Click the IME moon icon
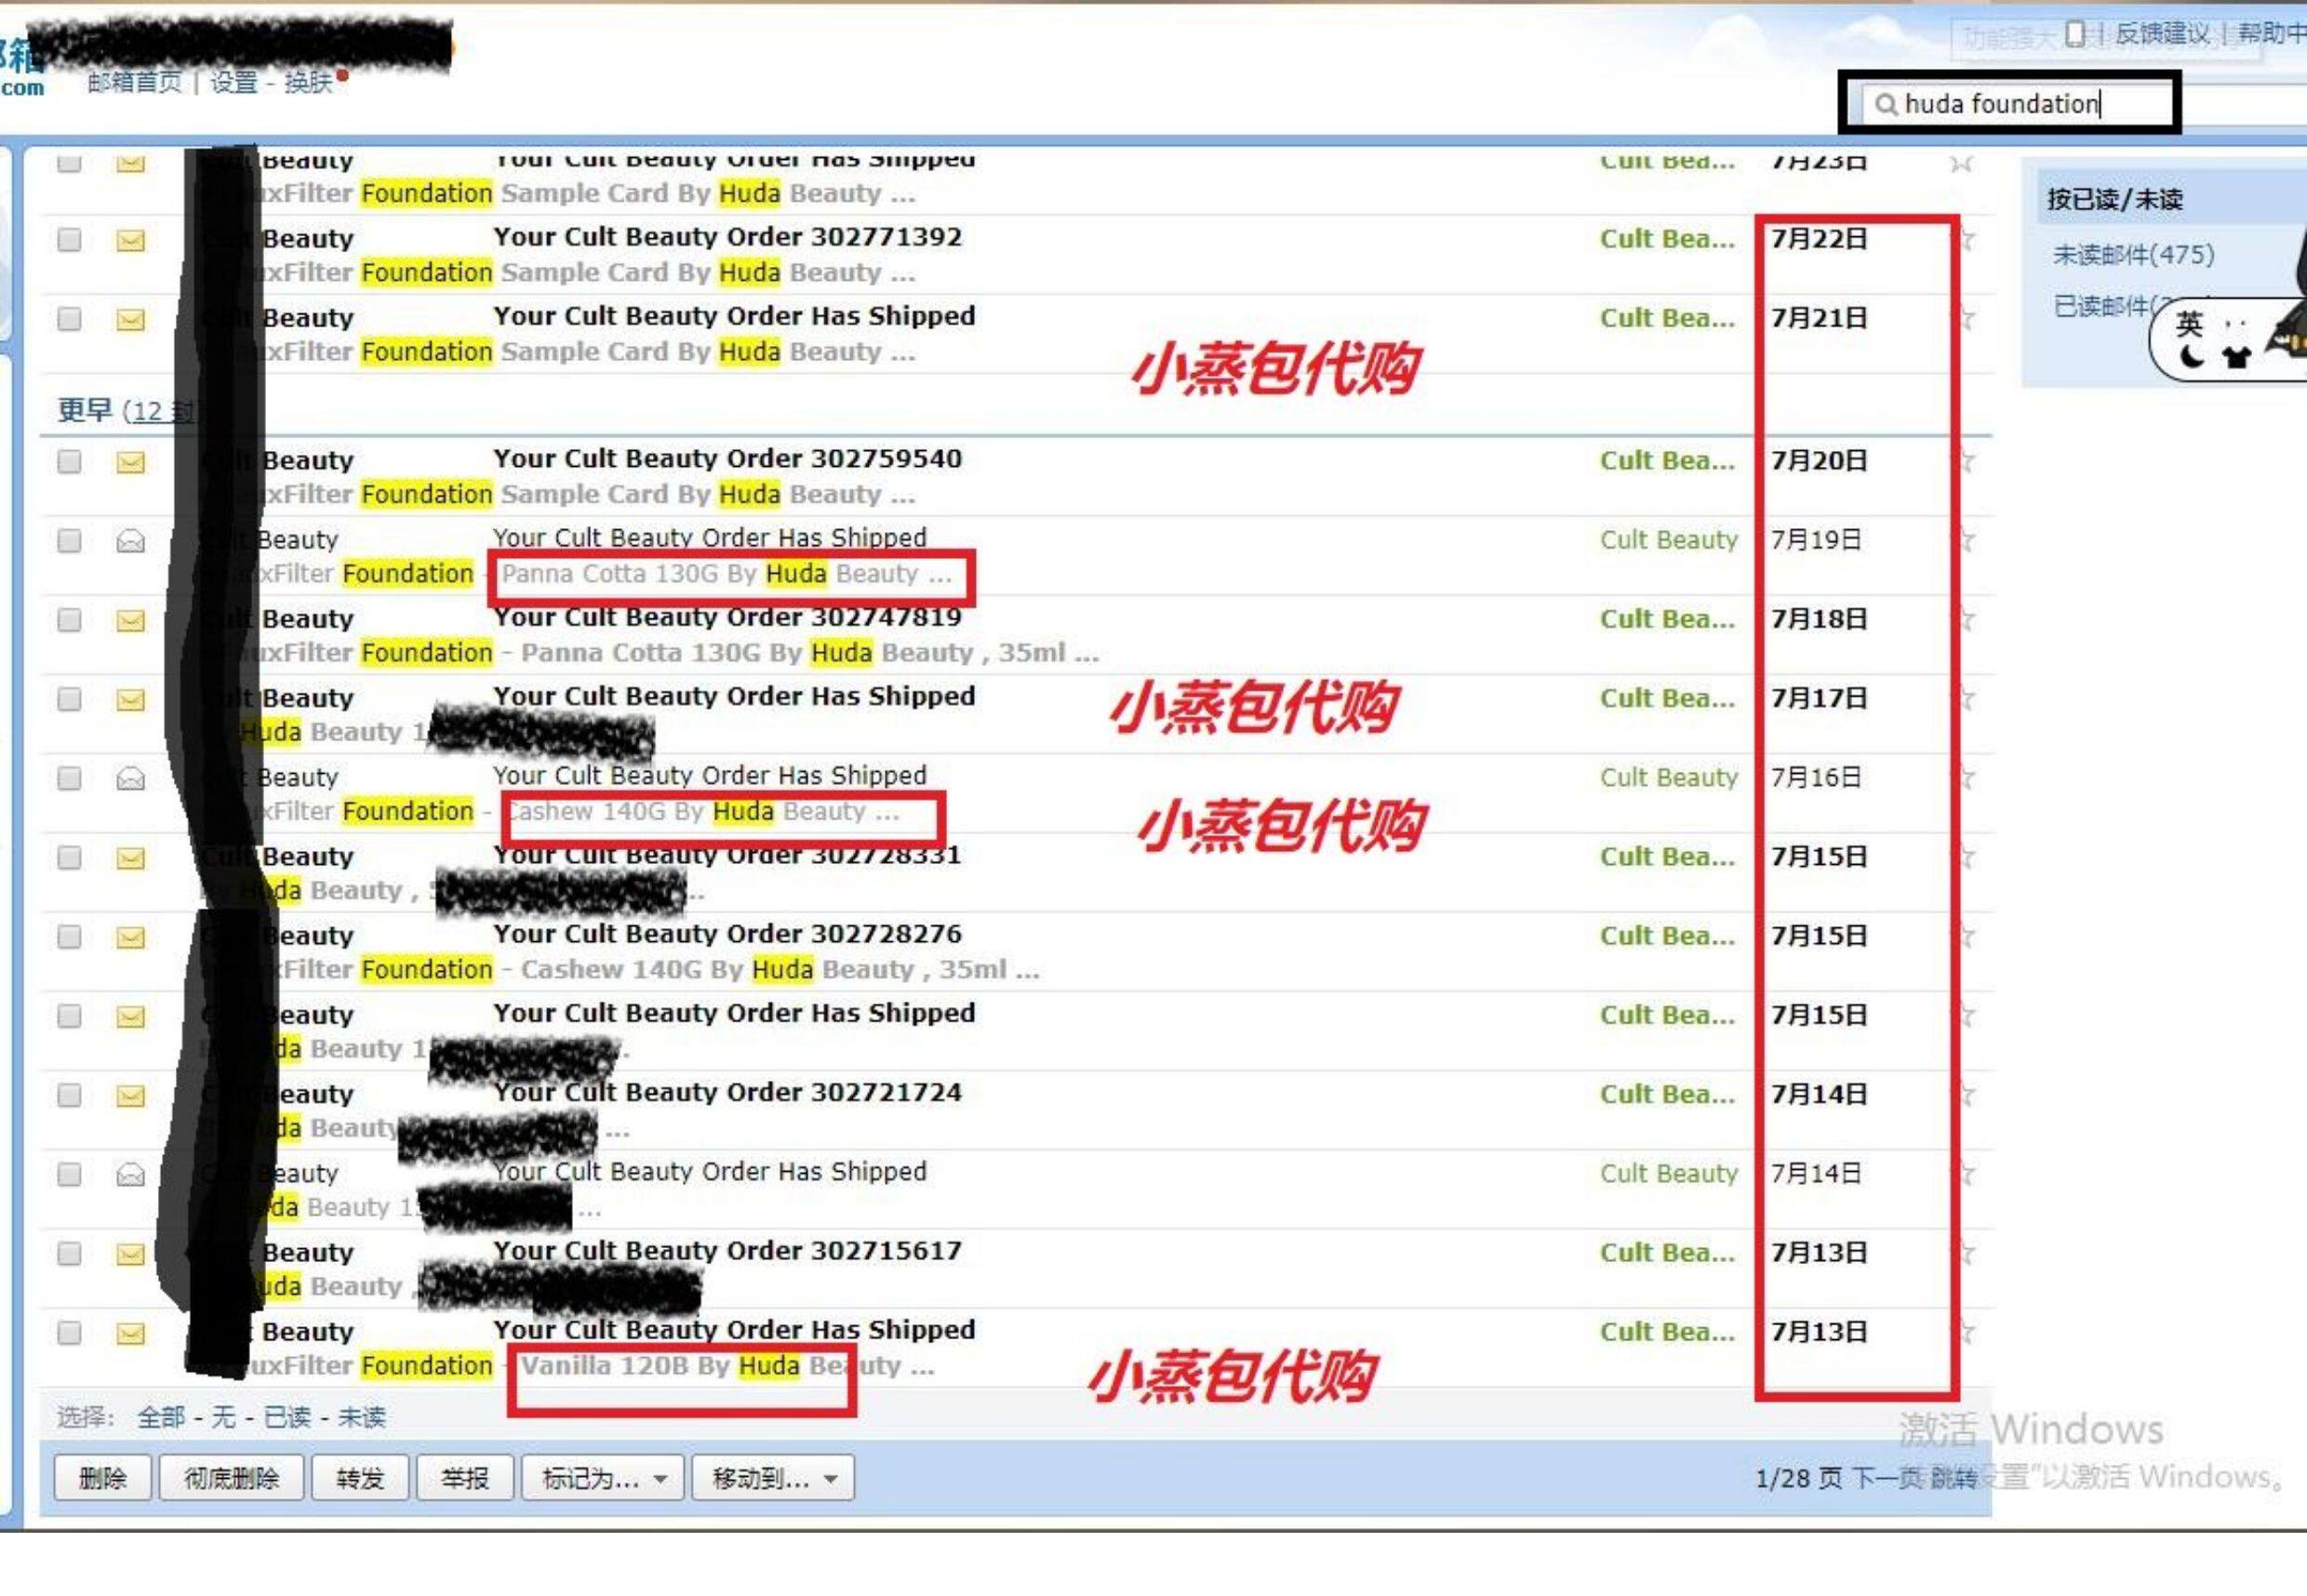This screenshot has height=1596, width=2307. pos(2190,356)
